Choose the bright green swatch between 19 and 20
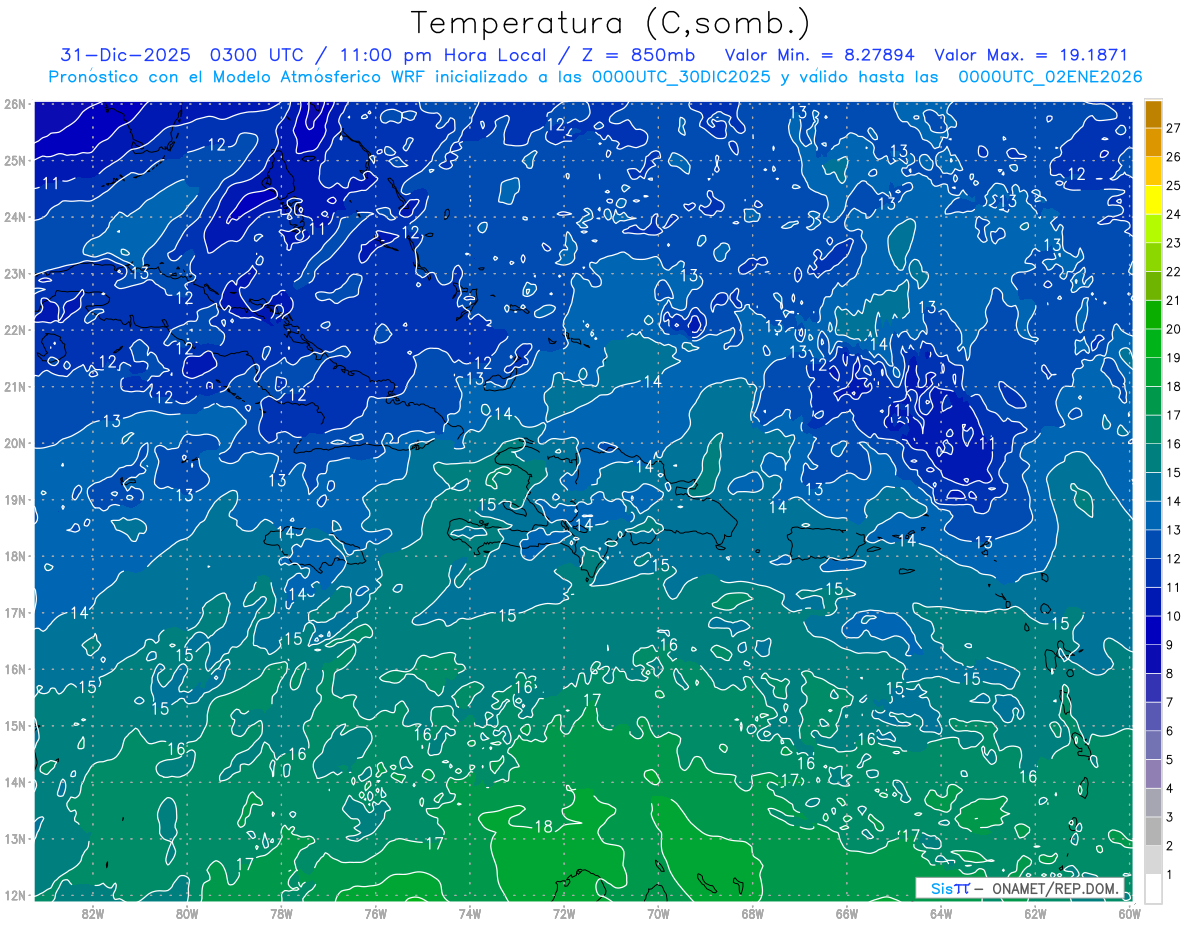Viewport: 1200px width, 927px height. click(x=1154, y=343)
